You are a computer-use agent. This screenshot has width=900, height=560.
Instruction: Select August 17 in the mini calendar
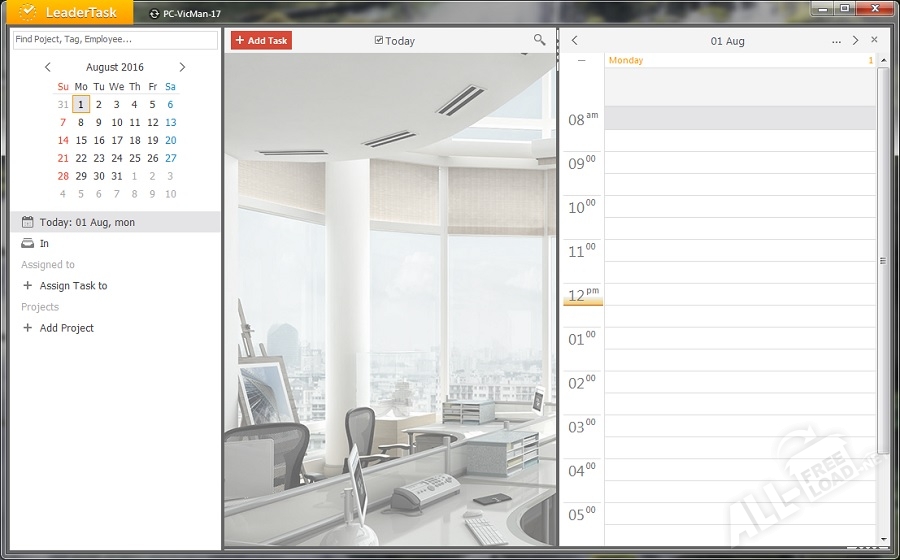pos(117,140)
